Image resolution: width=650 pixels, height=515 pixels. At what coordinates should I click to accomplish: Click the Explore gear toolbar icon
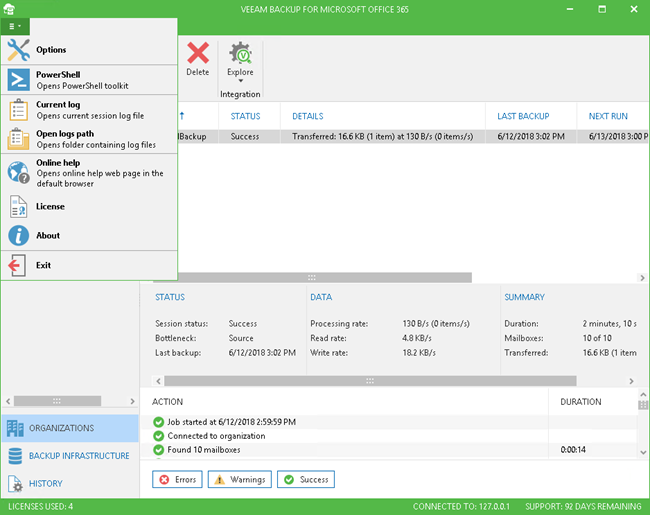coord(240,52)
